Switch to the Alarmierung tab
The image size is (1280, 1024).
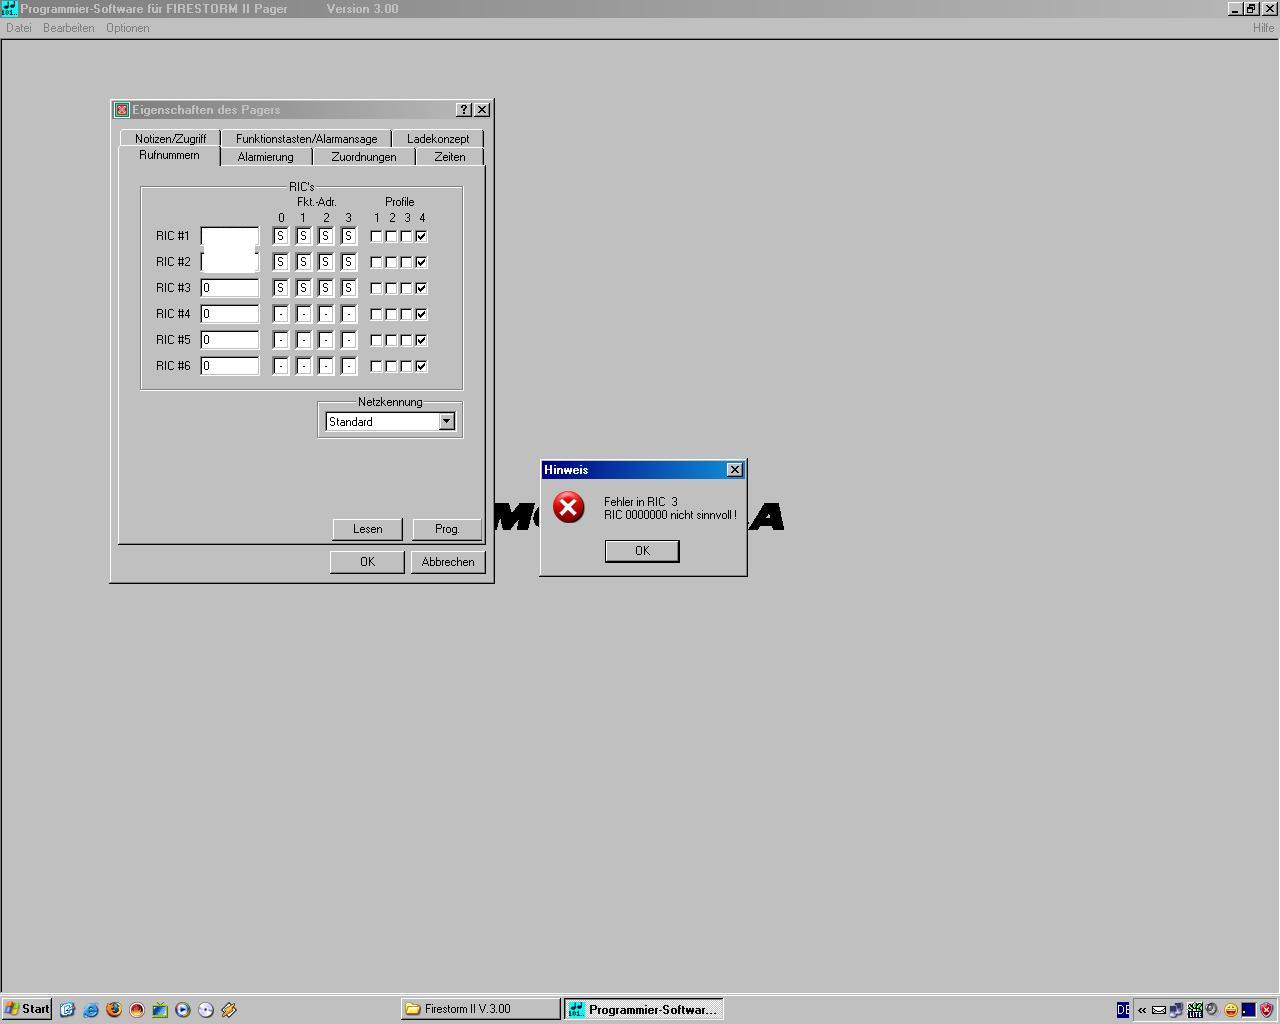(265, 157)
